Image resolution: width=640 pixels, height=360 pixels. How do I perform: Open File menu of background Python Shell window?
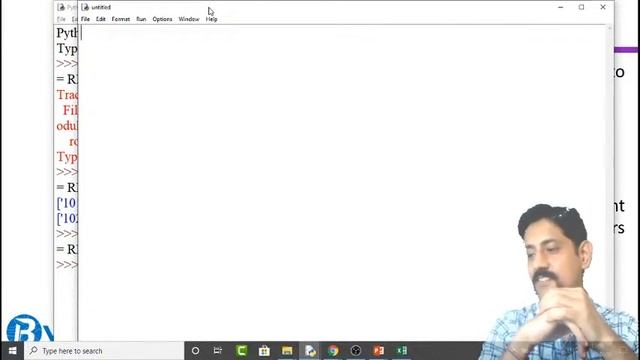pyautogui.click(x=61, y=19)
